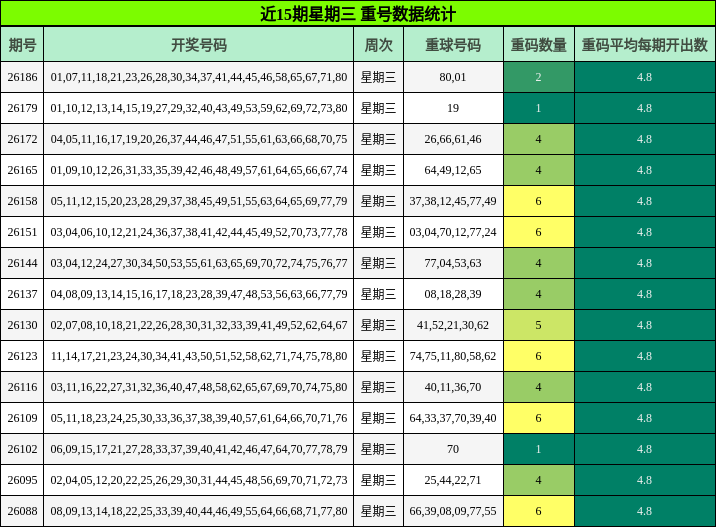
Task: Click the draw numbers beginning 01,10,12,13,14
Action: [199, 108]
